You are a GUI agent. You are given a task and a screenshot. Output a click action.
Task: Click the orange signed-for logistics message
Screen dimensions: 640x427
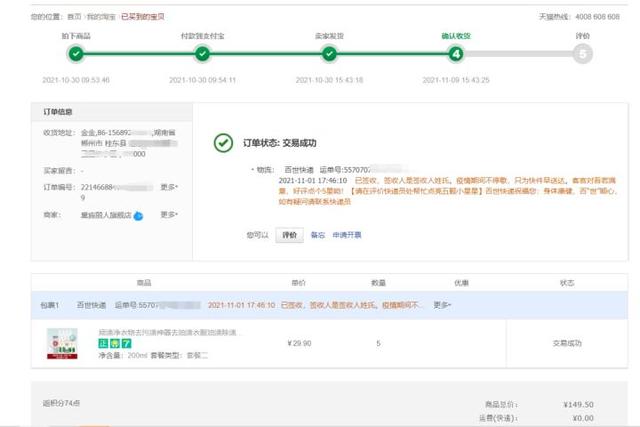click(x=448, y=191)
